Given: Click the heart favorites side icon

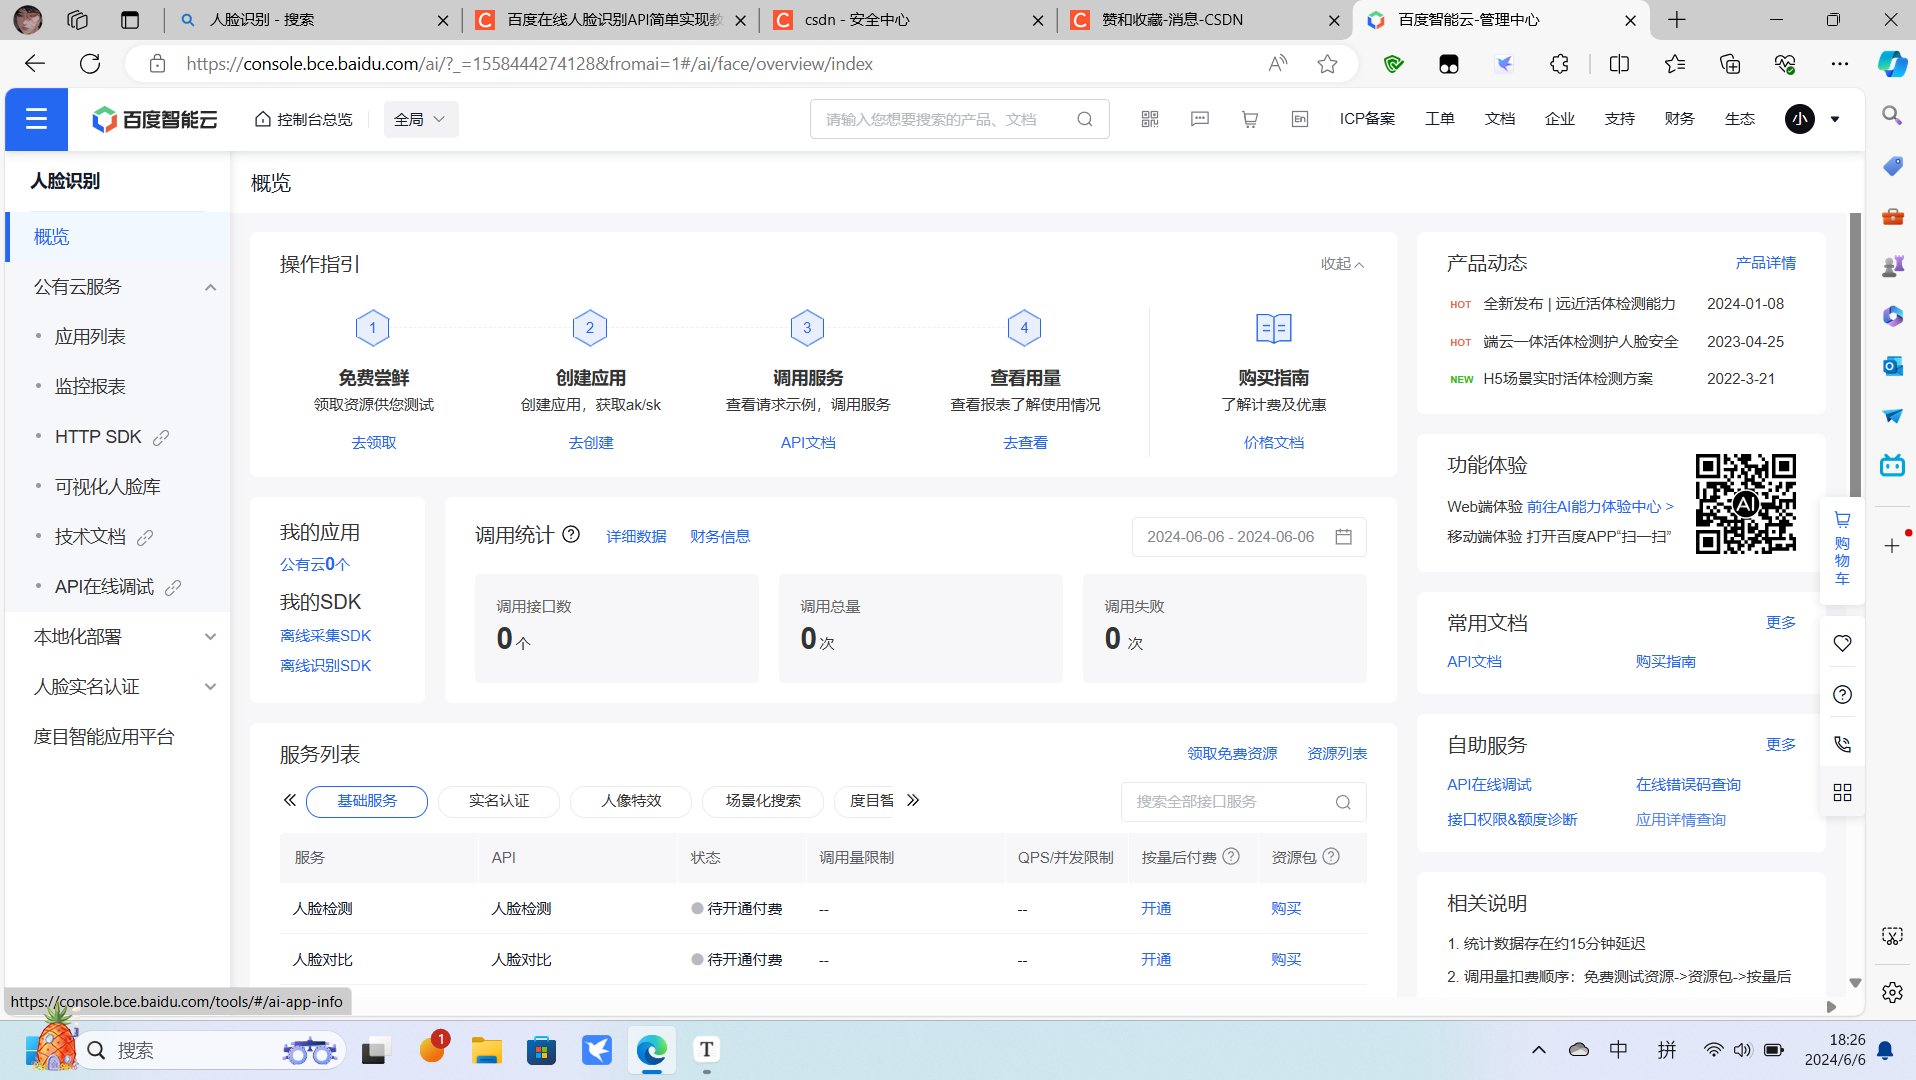Looking at the screenshot, I should (x=1842, y=643).
